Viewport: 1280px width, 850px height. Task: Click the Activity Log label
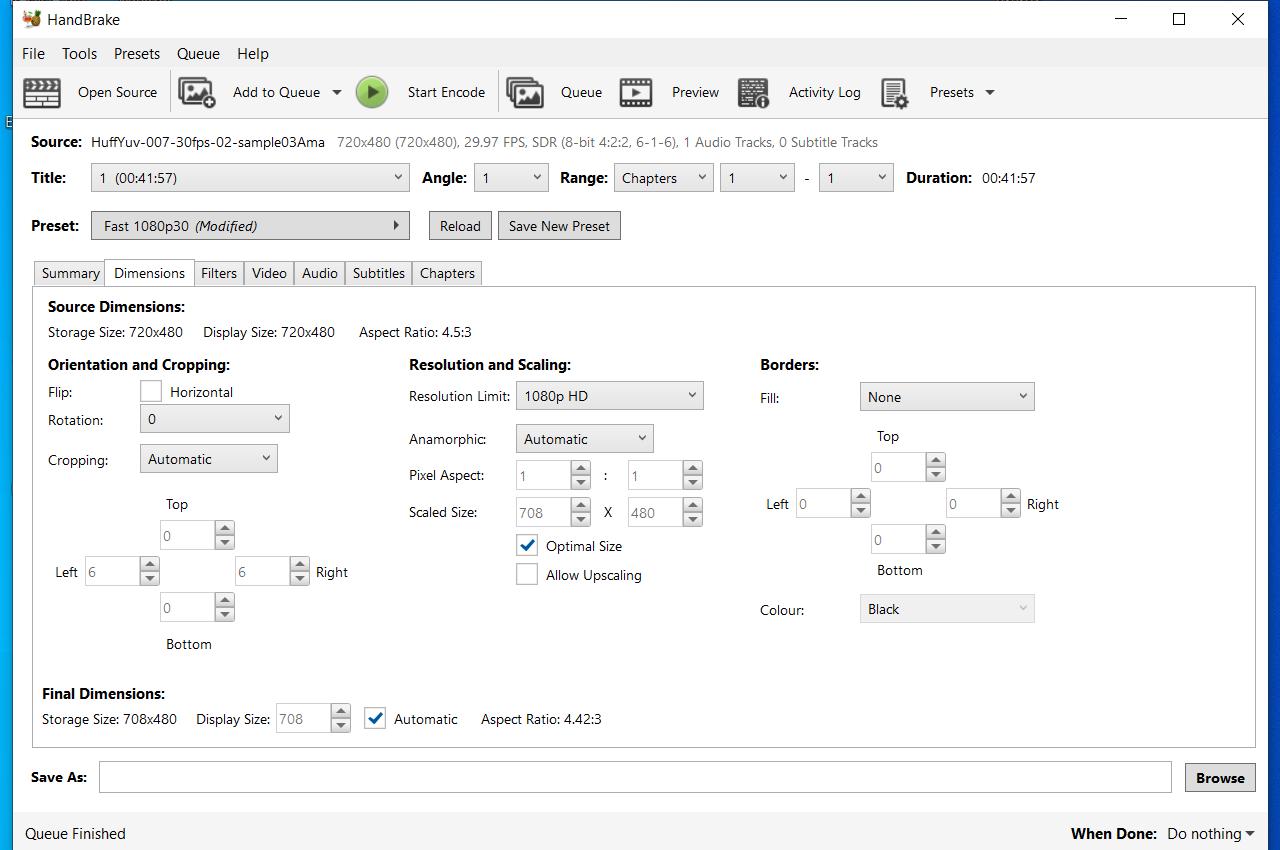pos(824,92)
